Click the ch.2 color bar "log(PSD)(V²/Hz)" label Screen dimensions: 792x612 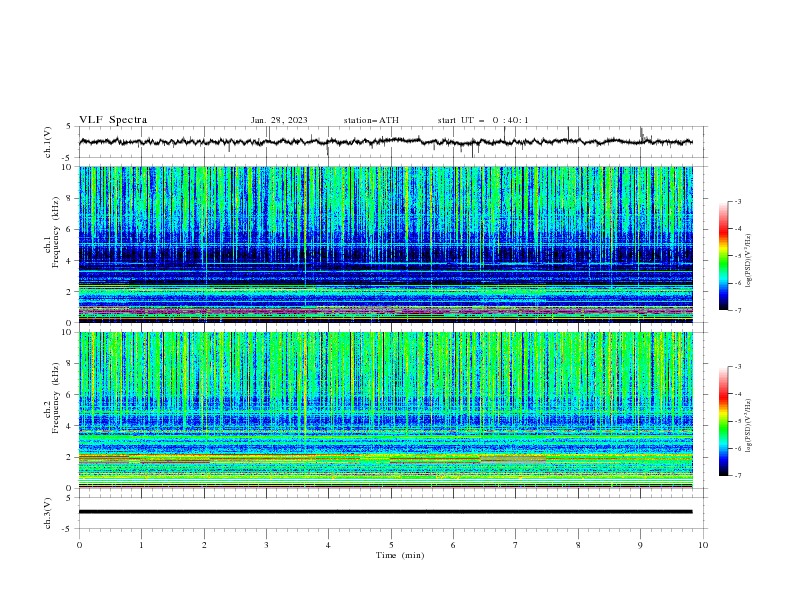[749, 426]
